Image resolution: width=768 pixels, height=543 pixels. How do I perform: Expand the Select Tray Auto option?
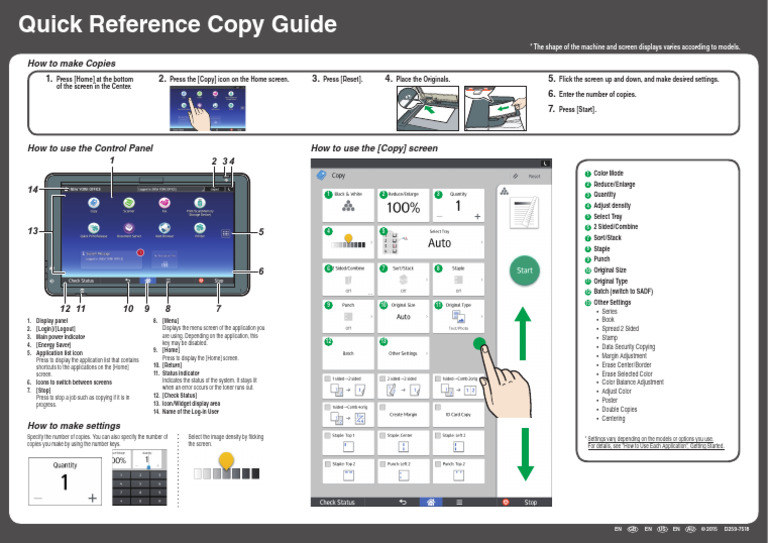[x=431, y=242]
